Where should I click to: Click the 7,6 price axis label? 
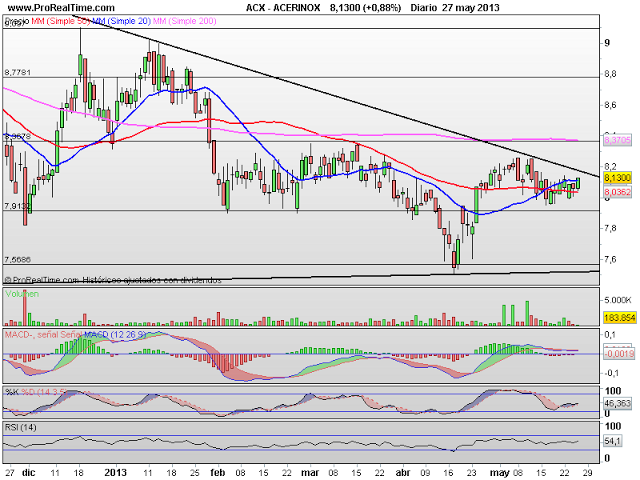(610, 259)
